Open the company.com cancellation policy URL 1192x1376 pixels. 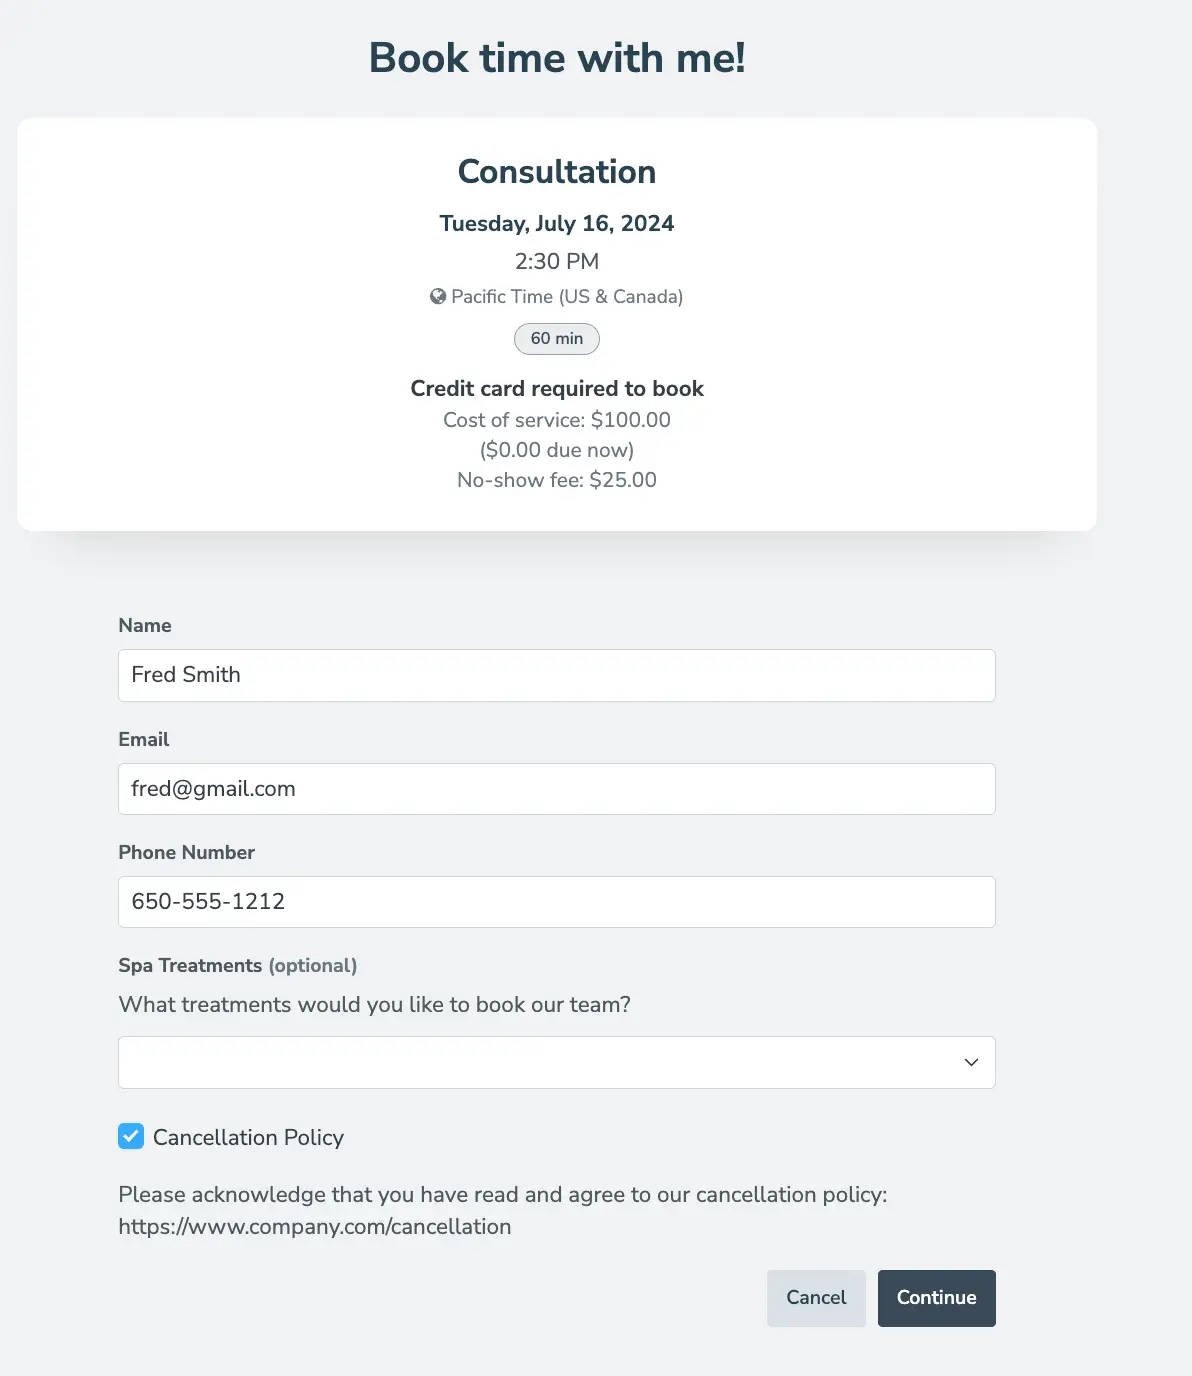tap(315, 1227)
